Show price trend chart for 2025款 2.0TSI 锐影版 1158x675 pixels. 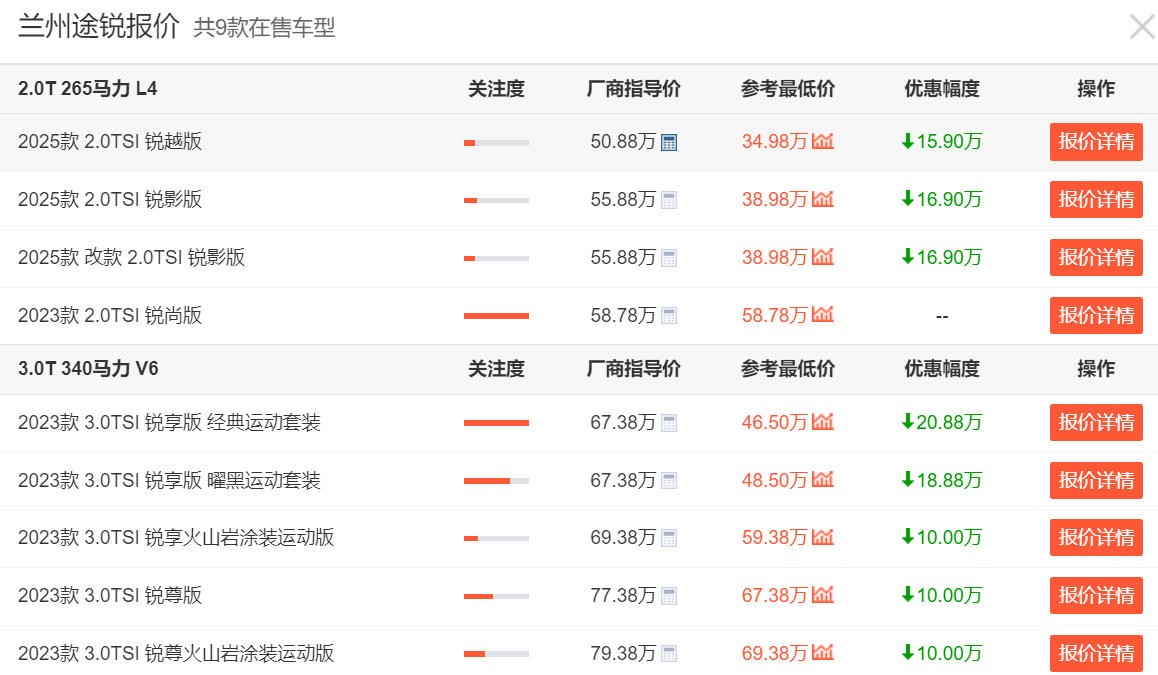[823, 199]
